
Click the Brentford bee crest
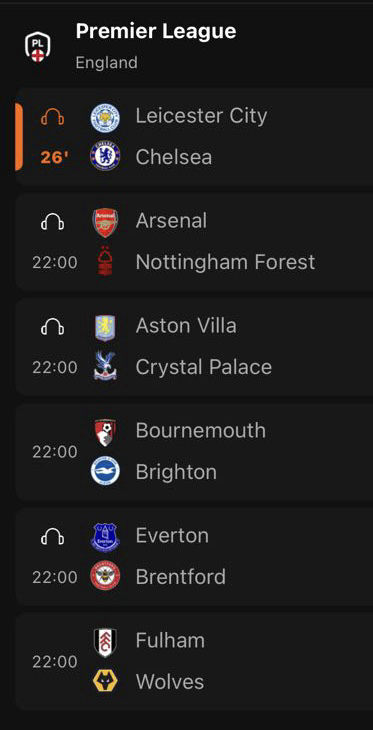[x=105, y=576]
